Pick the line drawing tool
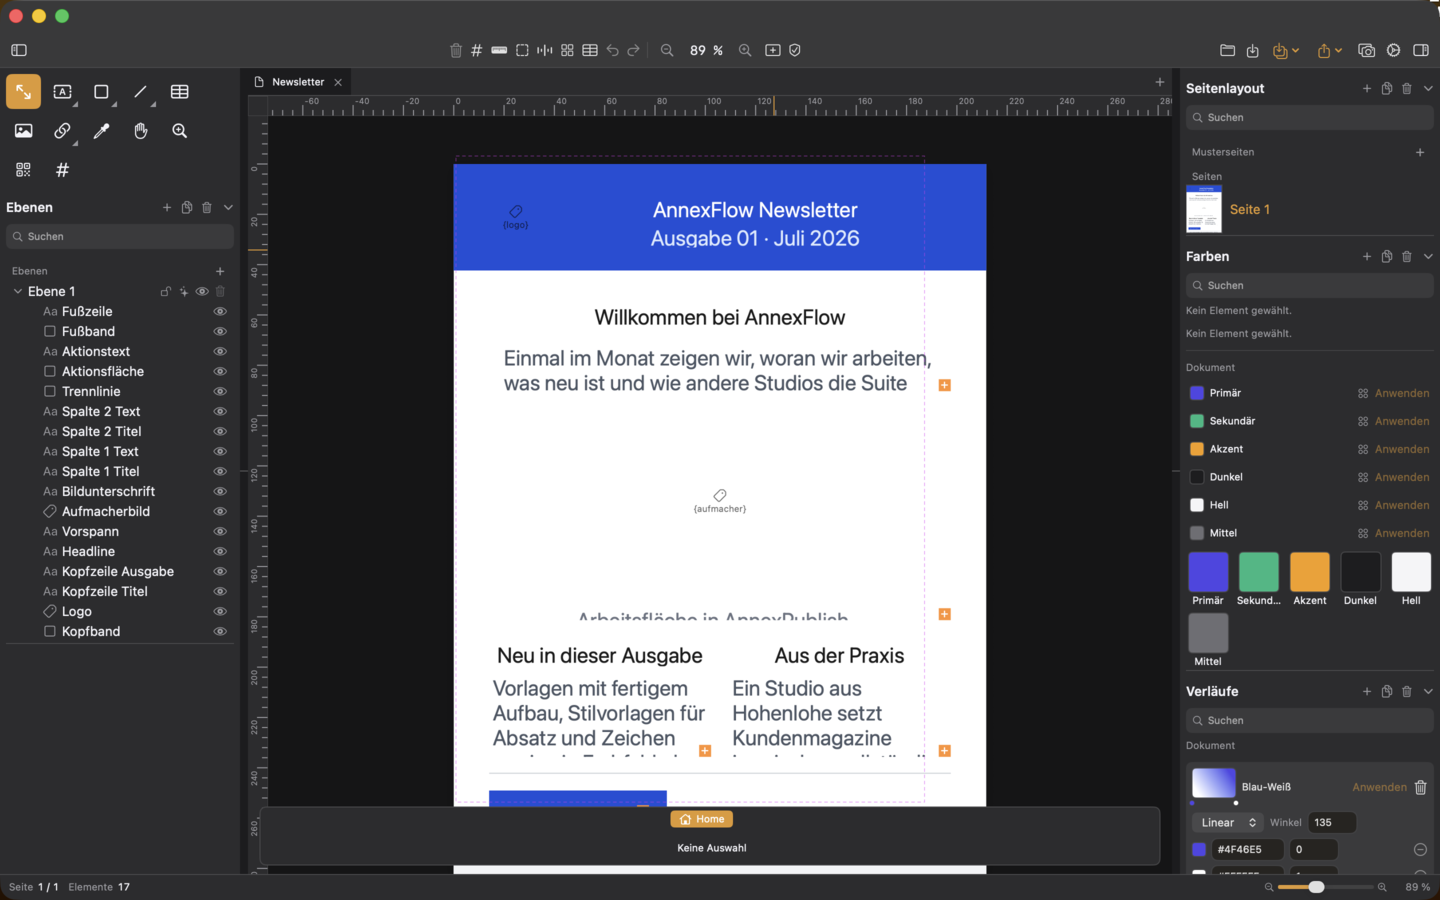The height and width of the screenshot is (900, 1440). (x=141, y=92)
